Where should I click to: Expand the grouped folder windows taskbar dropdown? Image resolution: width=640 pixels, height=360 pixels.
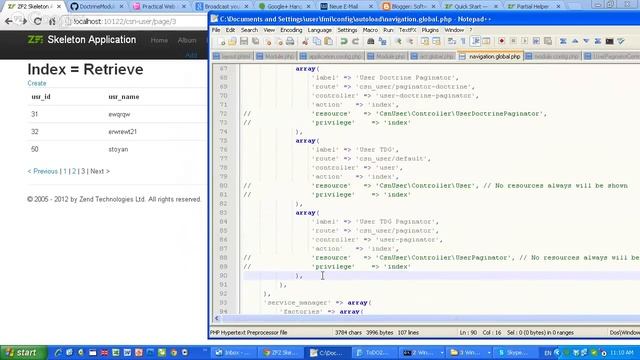(x=489, y=353)
